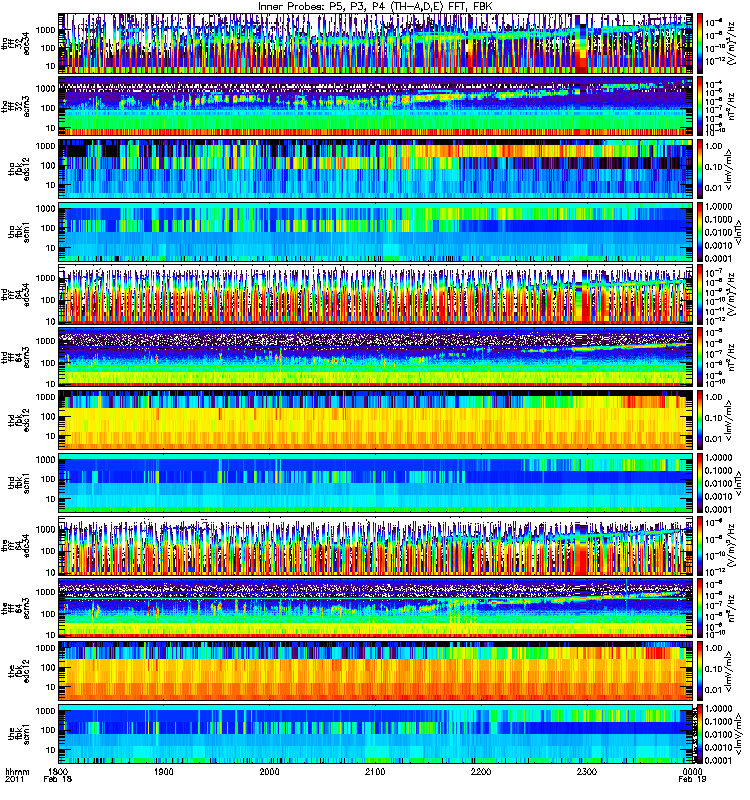Click inside the tha fbk scm1 spectrogram
Screen dimensions: 750x800
[376, 232]
